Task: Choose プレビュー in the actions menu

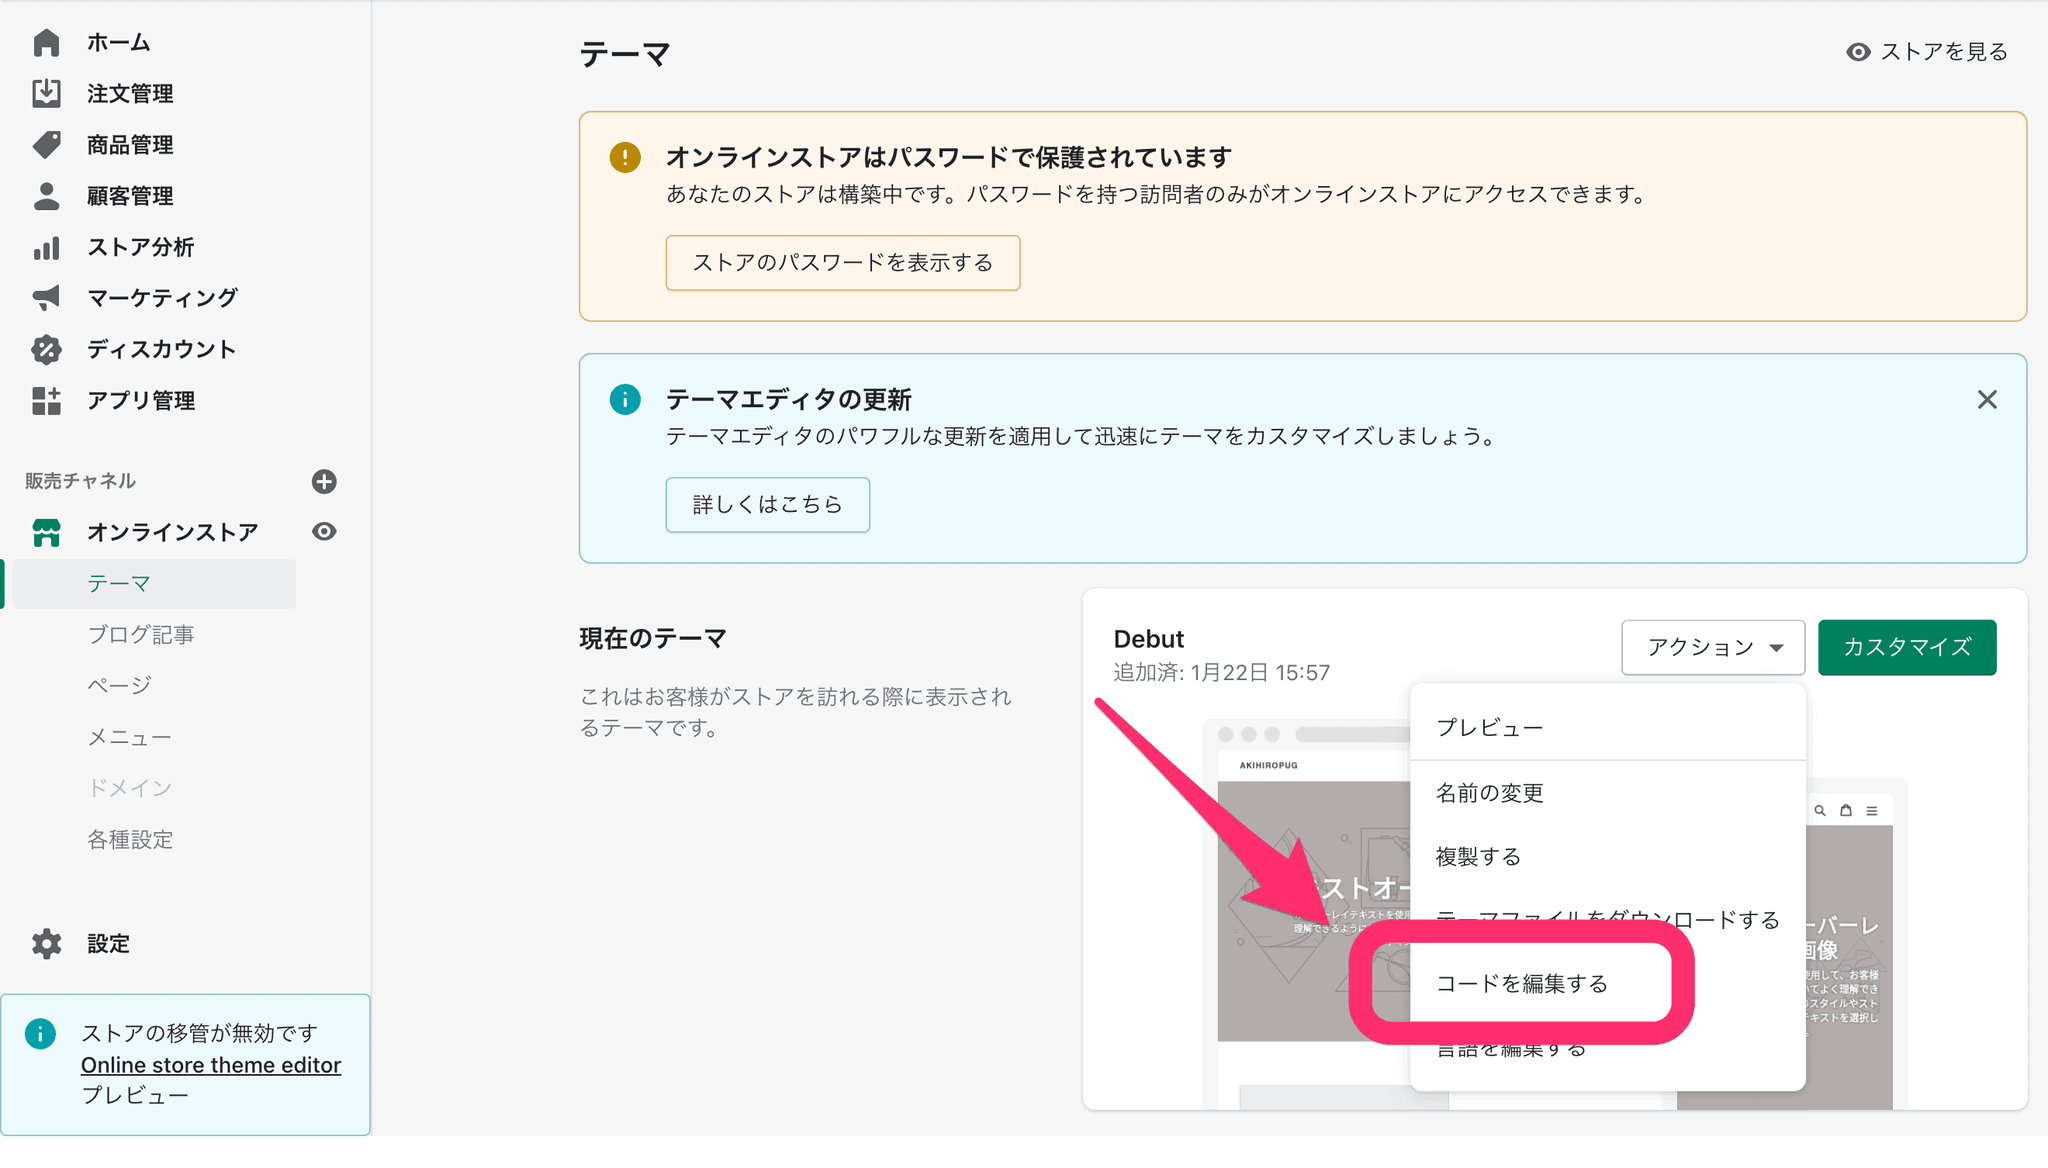Action: 1489,728
